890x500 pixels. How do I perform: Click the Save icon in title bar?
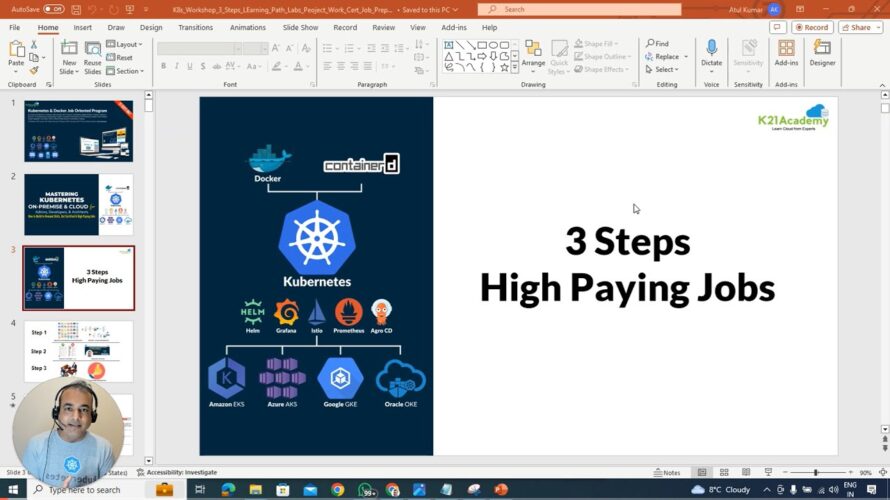[75, 9]
